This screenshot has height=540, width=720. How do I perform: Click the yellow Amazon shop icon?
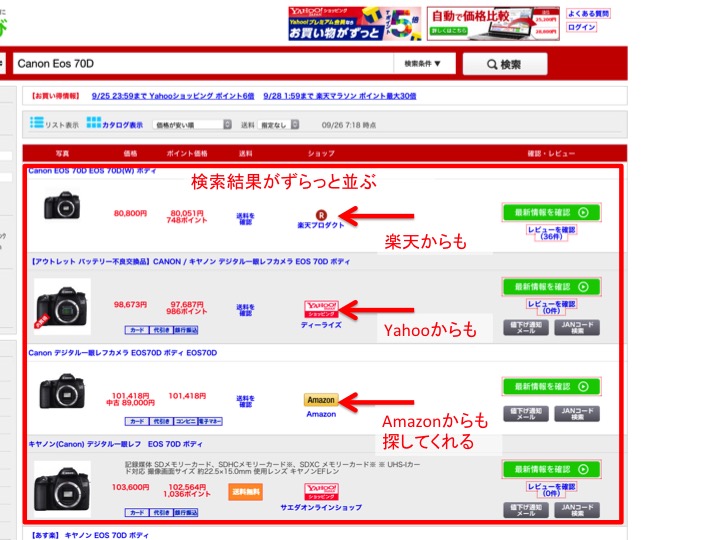pos(321,400)
